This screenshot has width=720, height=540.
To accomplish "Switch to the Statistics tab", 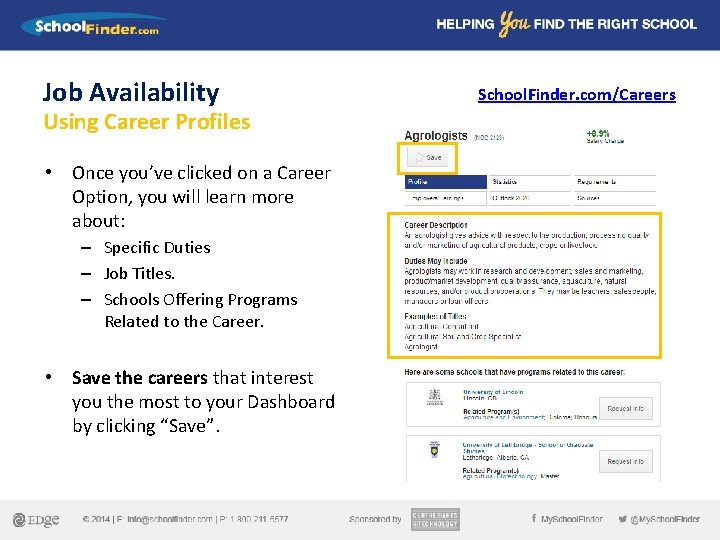I will [x=530, y=182].
